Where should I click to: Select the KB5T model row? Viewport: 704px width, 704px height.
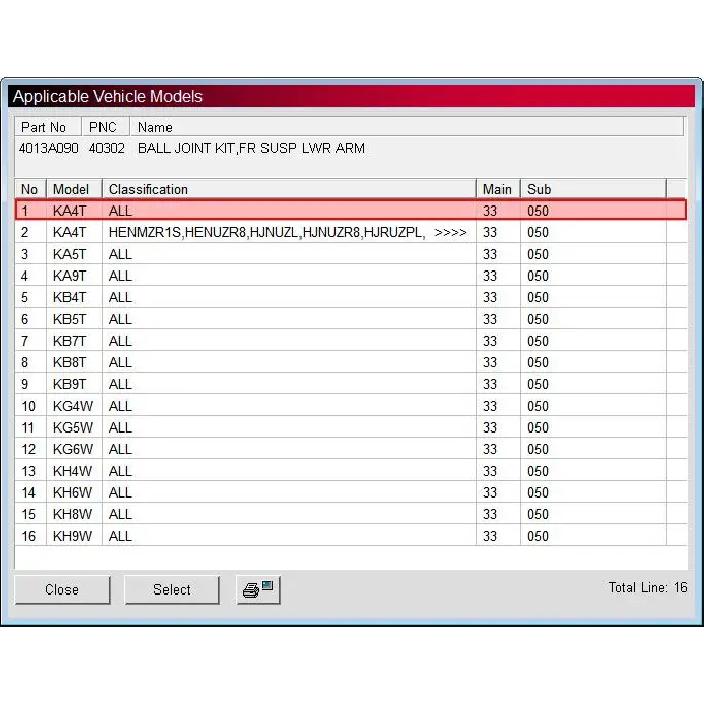[x=351, y=319]
